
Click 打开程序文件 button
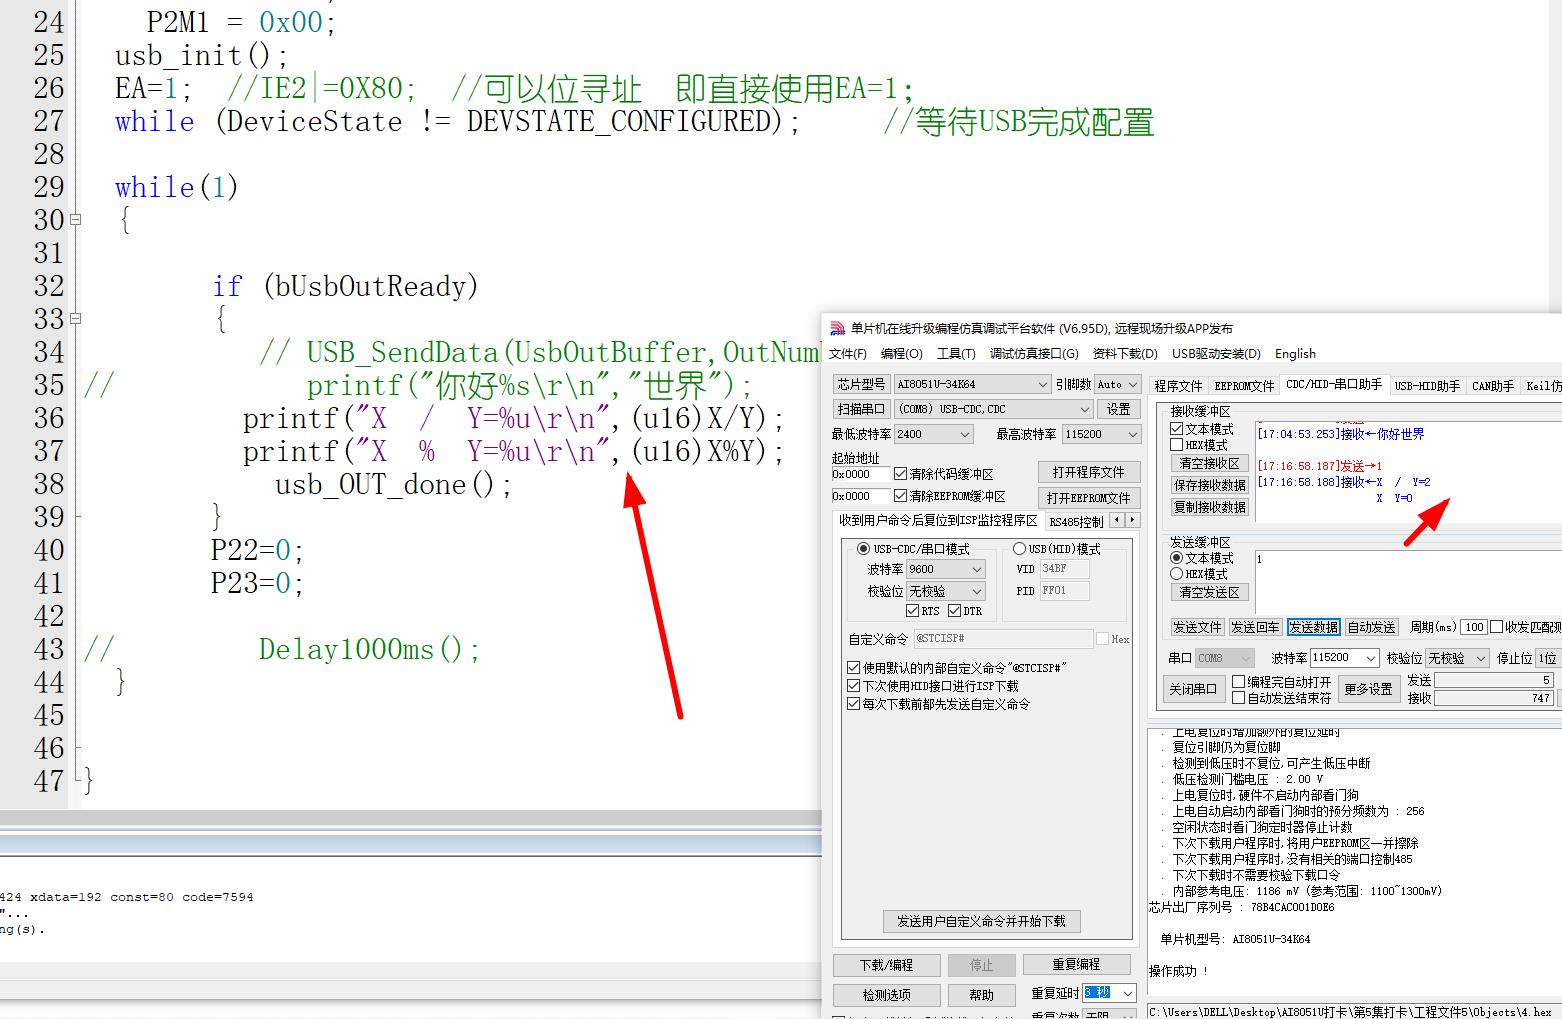coord(1088,472)
